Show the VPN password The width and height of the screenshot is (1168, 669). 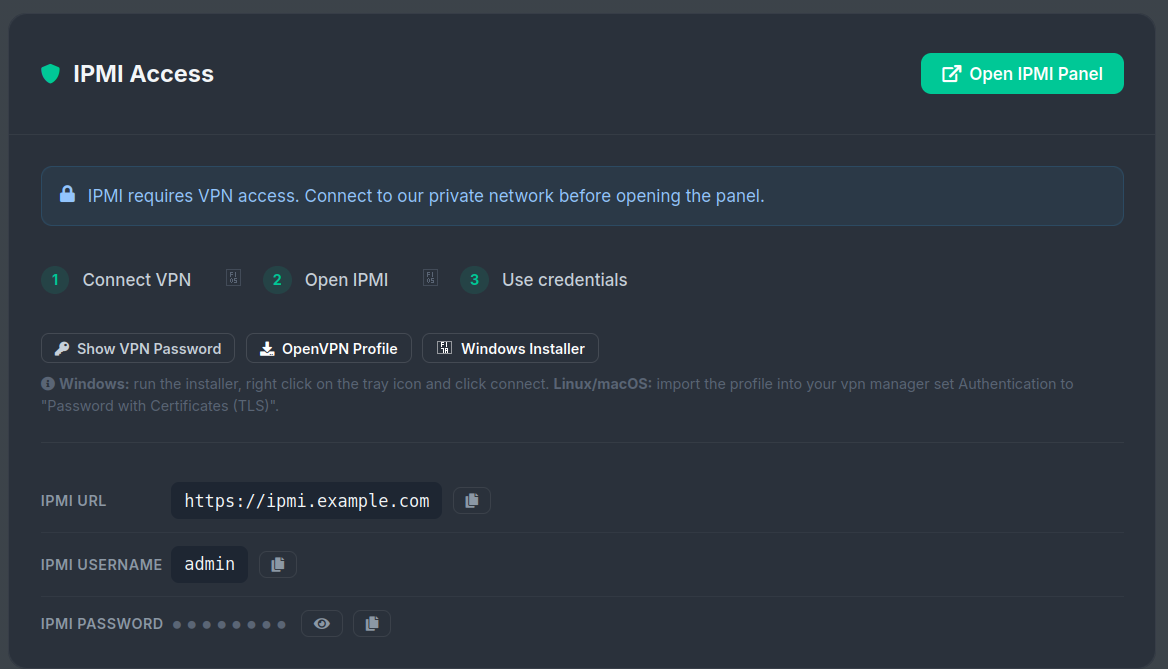coord(138,349)
